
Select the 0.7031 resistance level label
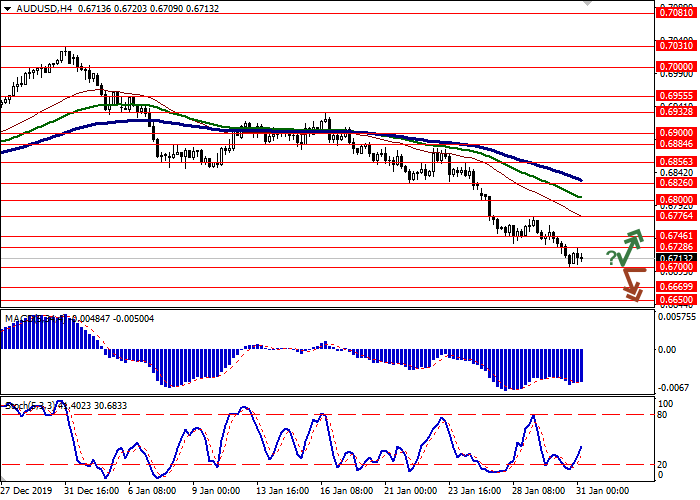pos(675,45)
